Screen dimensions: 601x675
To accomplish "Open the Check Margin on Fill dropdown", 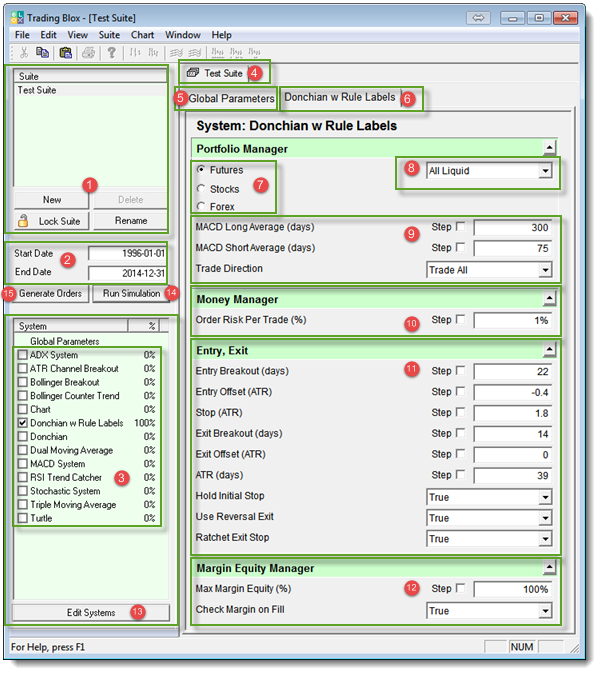I will pos(545,610).
